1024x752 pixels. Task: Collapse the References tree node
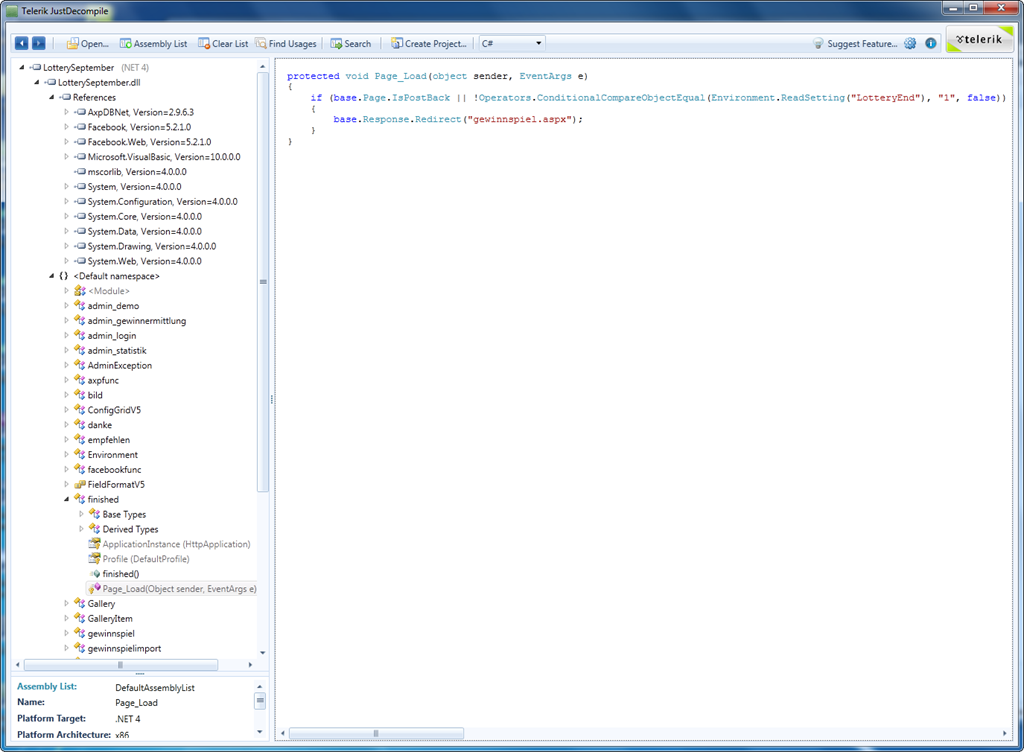(52, 98)
